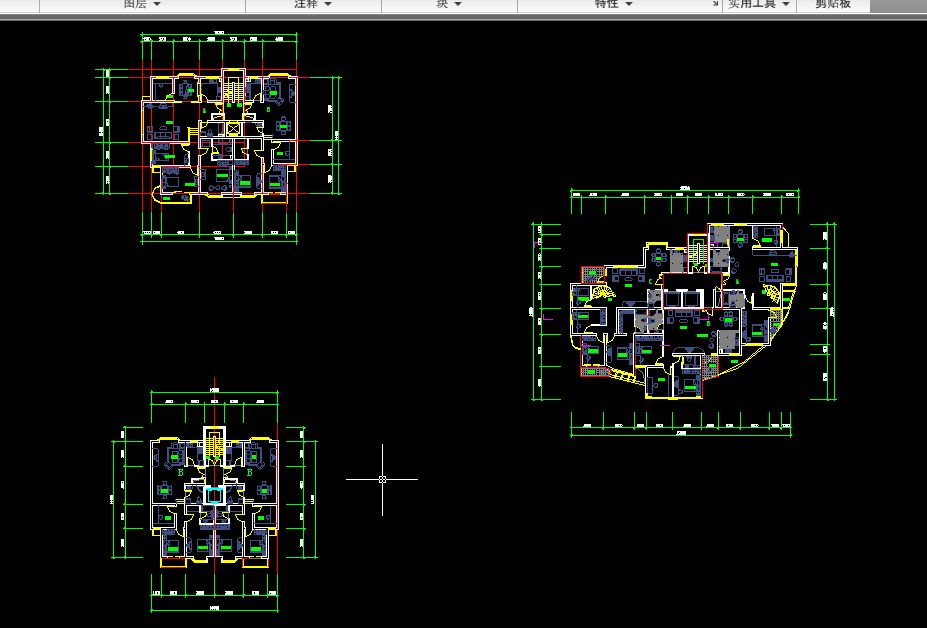Select cyan elevator box in bottom-left plan
This screenshot has width=927, height=628.
pyautogui.click(x=214, y=495)
